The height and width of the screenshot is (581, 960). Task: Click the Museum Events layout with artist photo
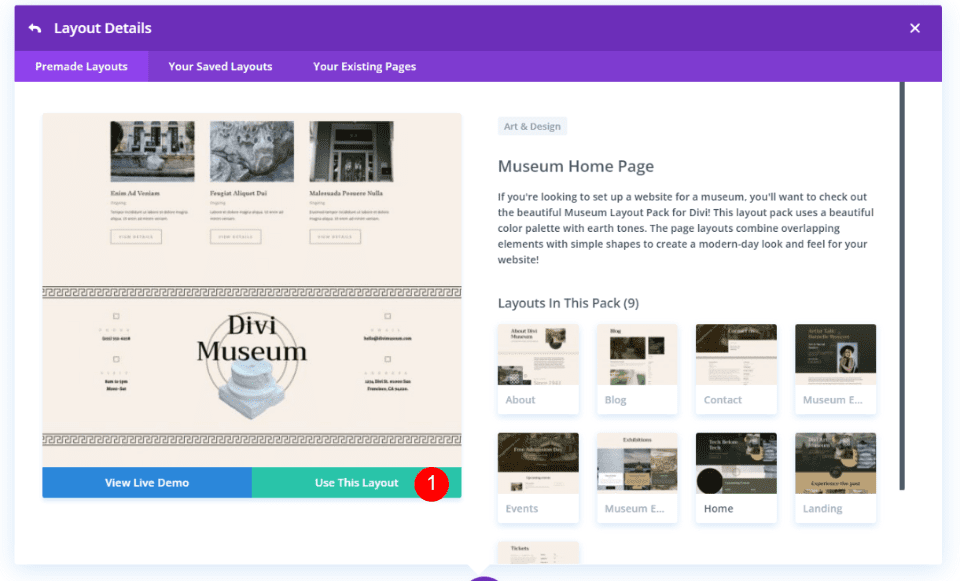pyautogui.click(x=835, y=369)
